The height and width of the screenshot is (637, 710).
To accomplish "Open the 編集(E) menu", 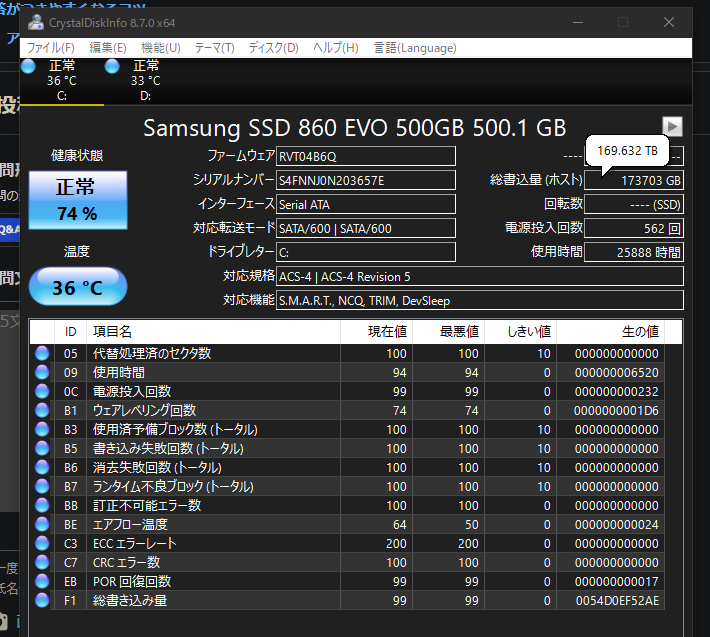I will click(108, 48).
